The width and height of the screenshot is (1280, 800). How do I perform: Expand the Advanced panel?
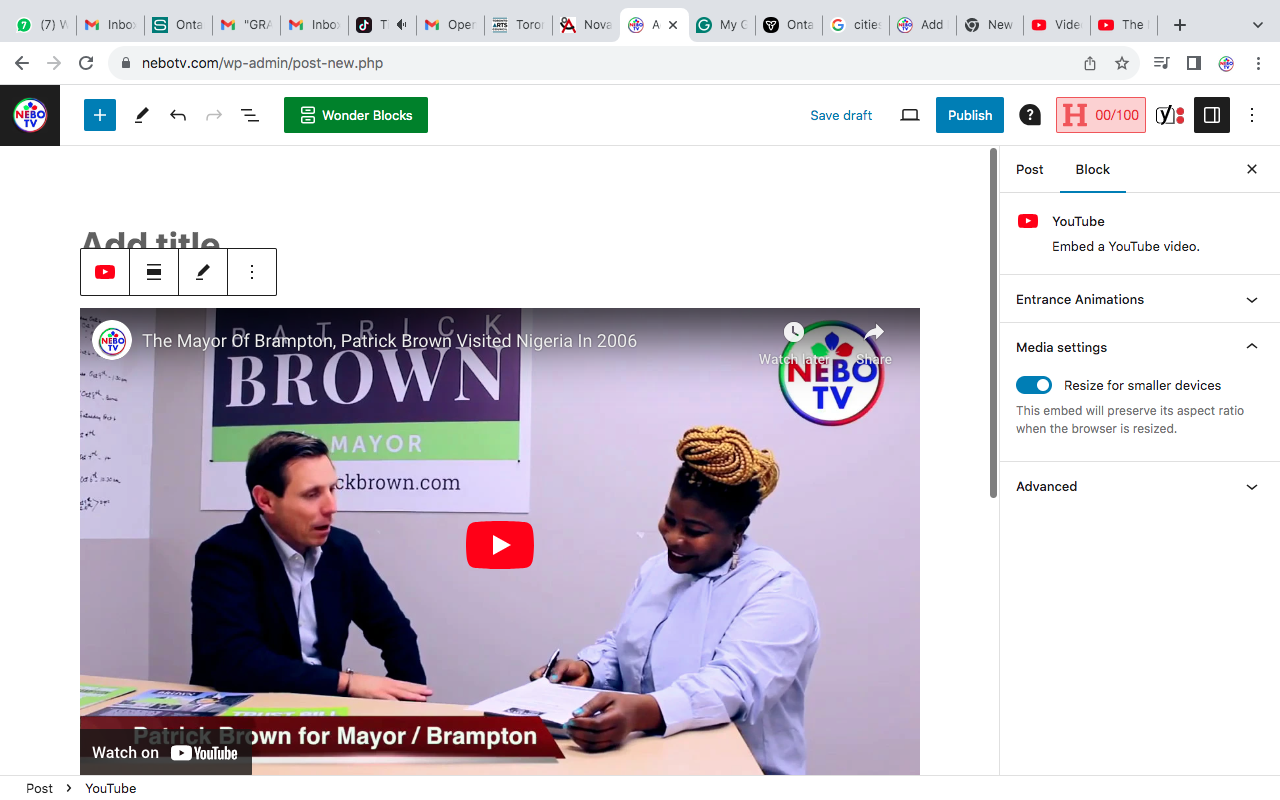tap(1140, 486)
